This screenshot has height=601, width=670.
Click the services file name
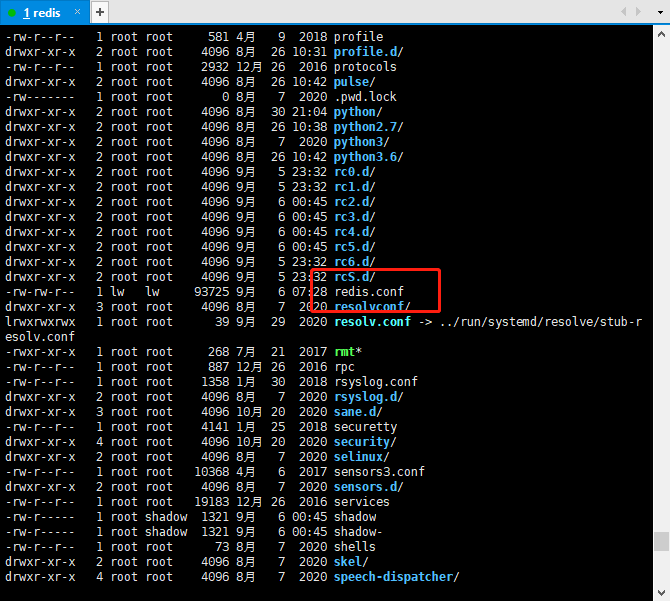pyautogui.click(x=361, y=501)
